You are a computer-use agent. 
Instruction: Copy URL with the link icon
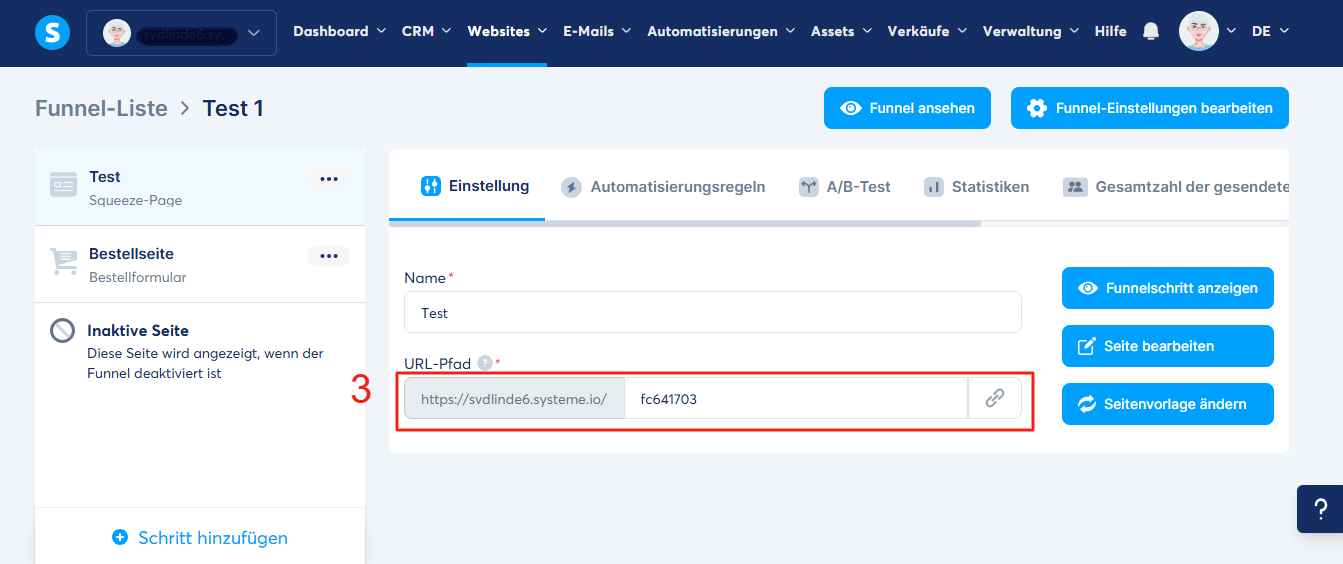click(x=994, y=398)
